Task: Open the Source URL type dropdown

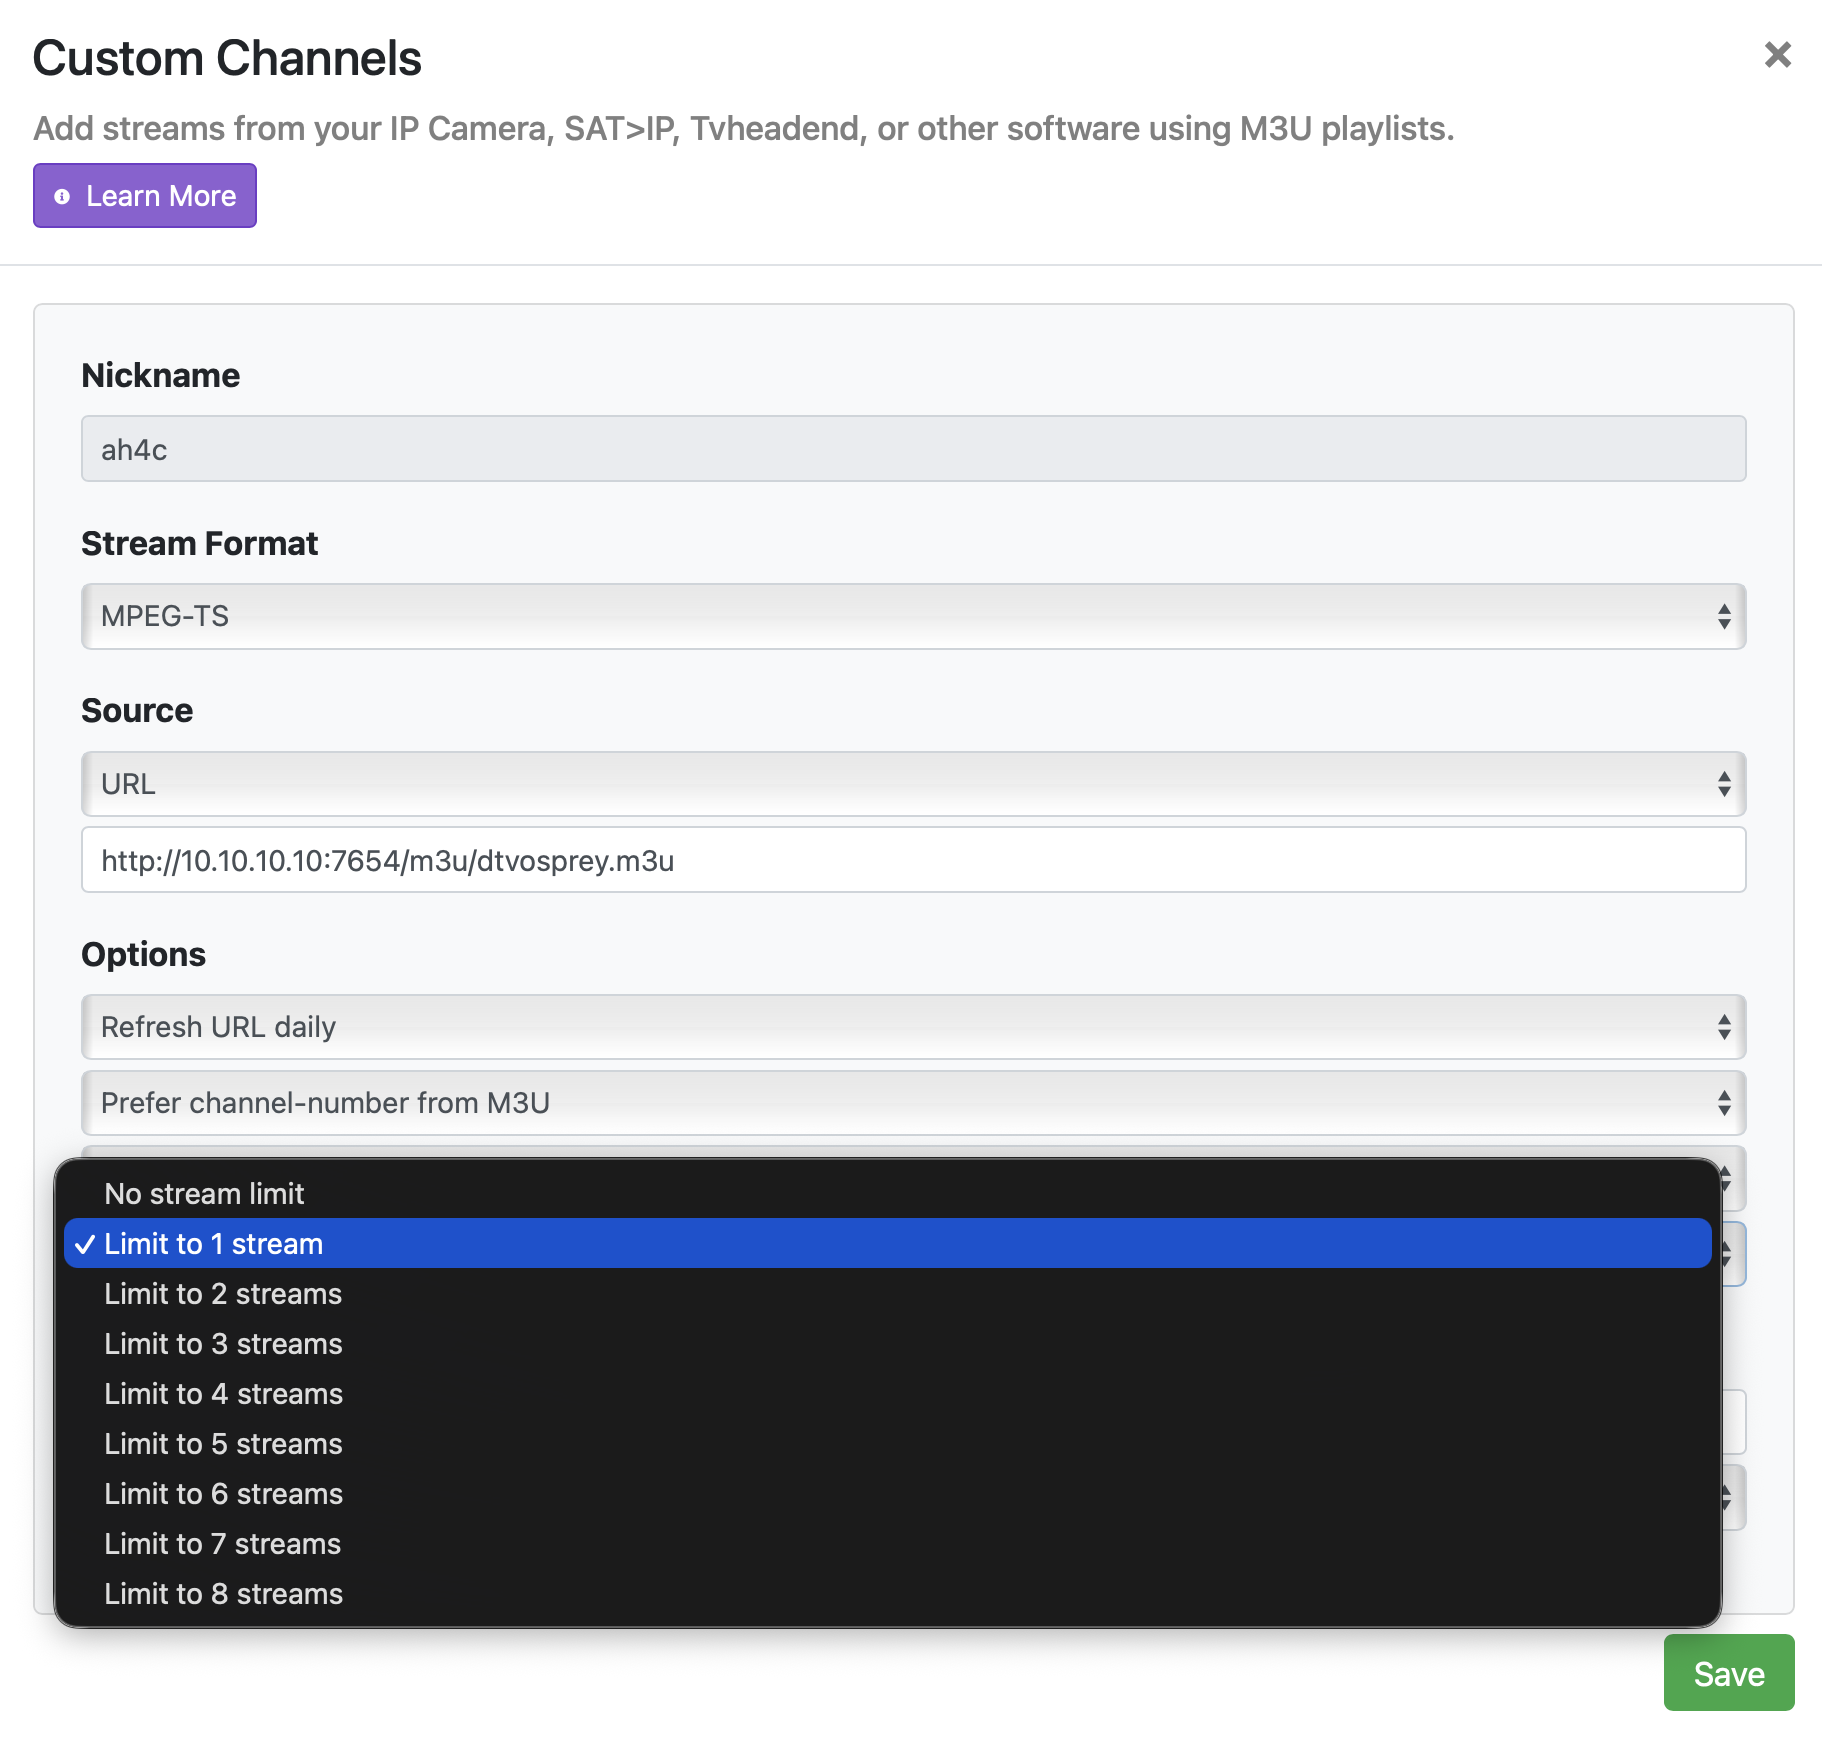Action: pos(912,784)
